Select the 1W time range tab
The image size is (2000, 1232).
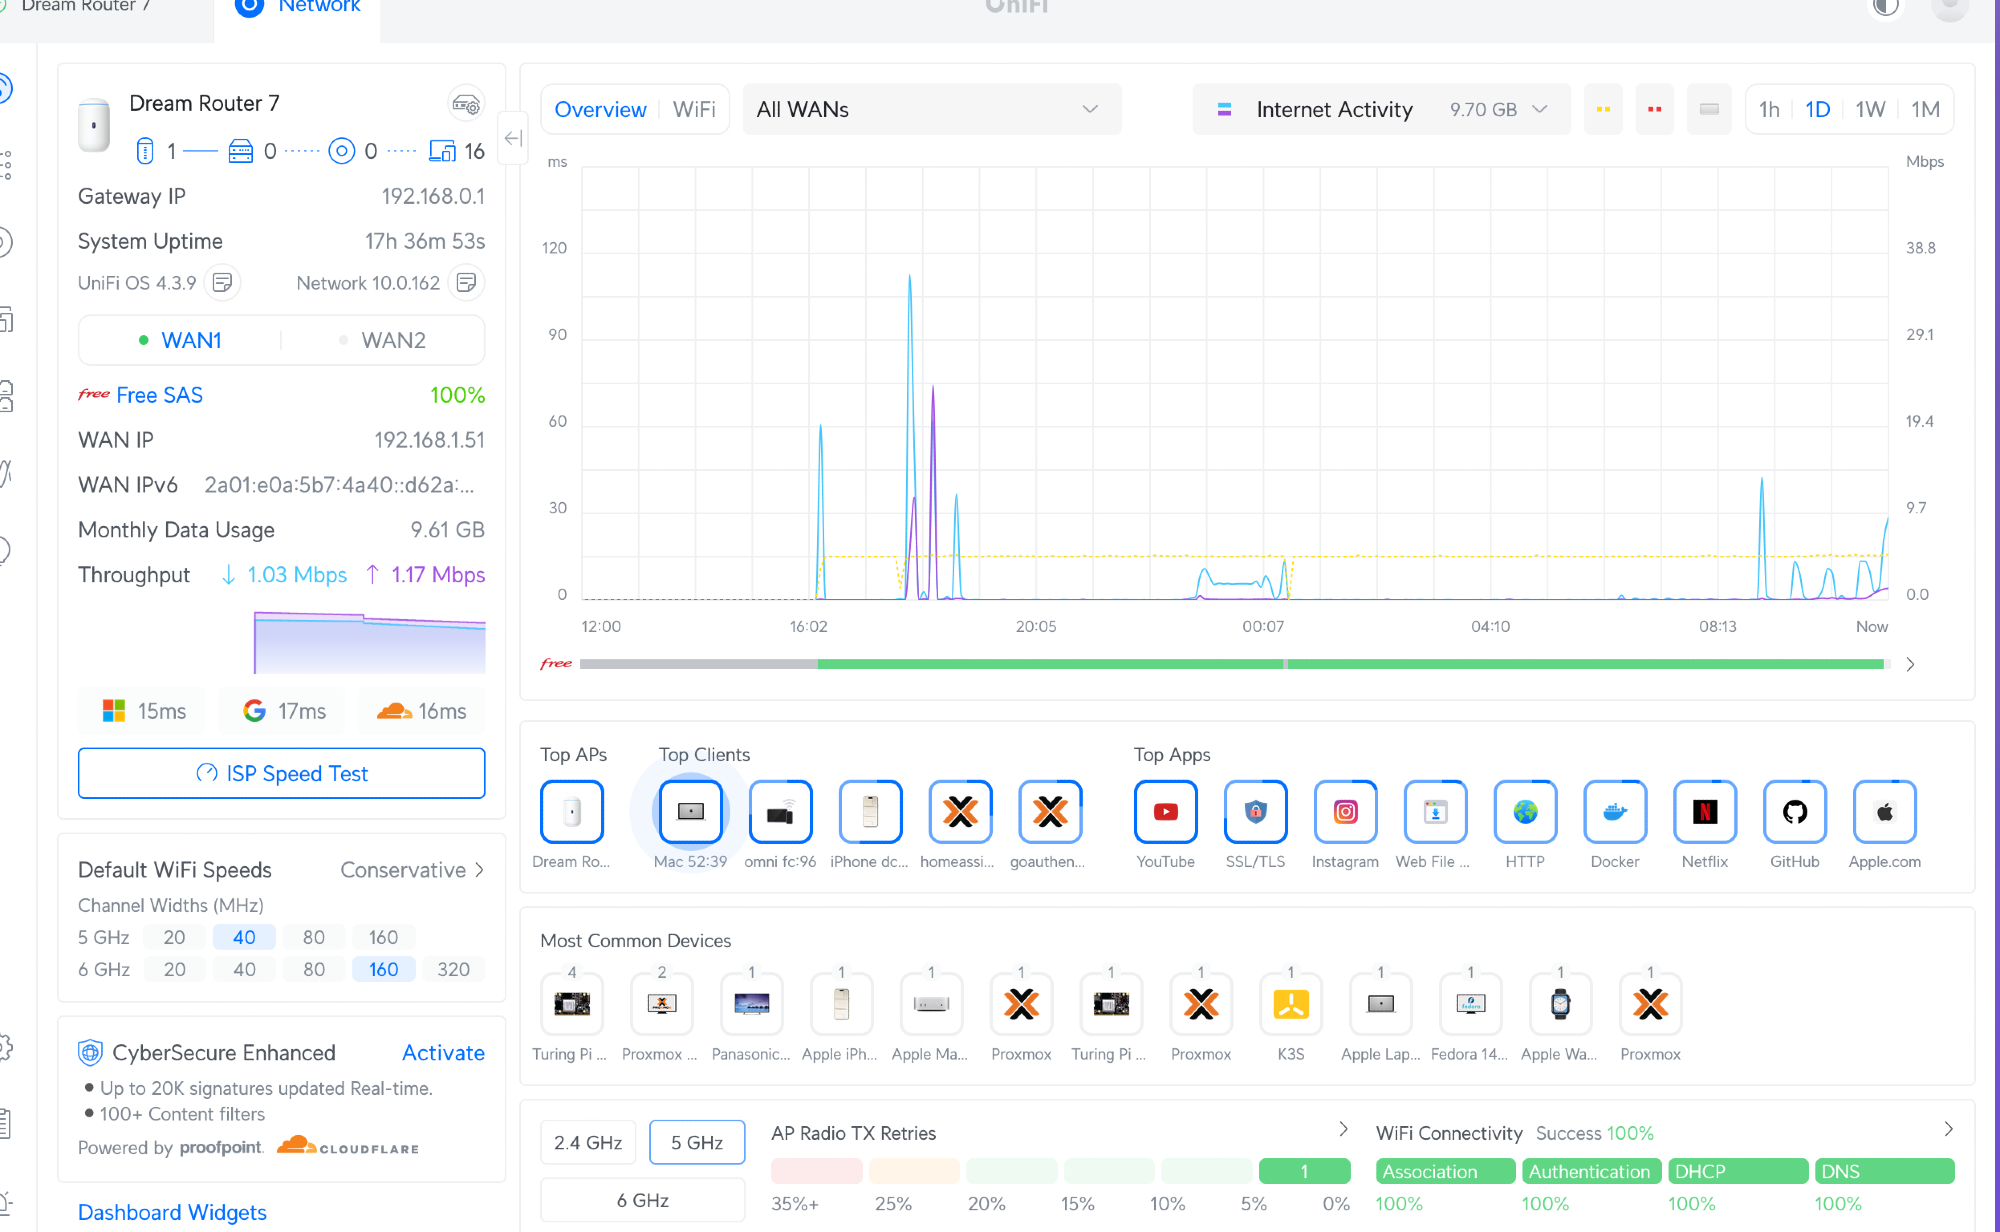pos(1869,109)
